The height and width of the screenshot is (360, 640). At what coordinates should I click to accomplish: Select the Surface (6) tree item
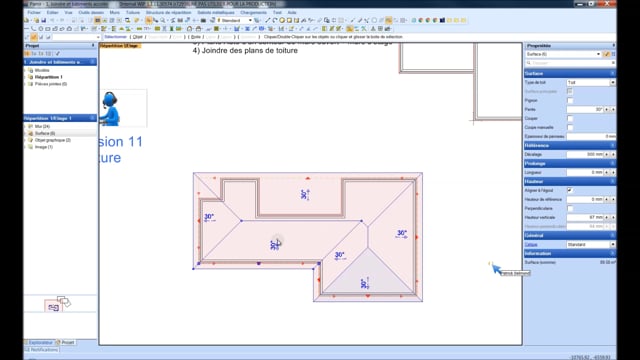click(45, 133)
